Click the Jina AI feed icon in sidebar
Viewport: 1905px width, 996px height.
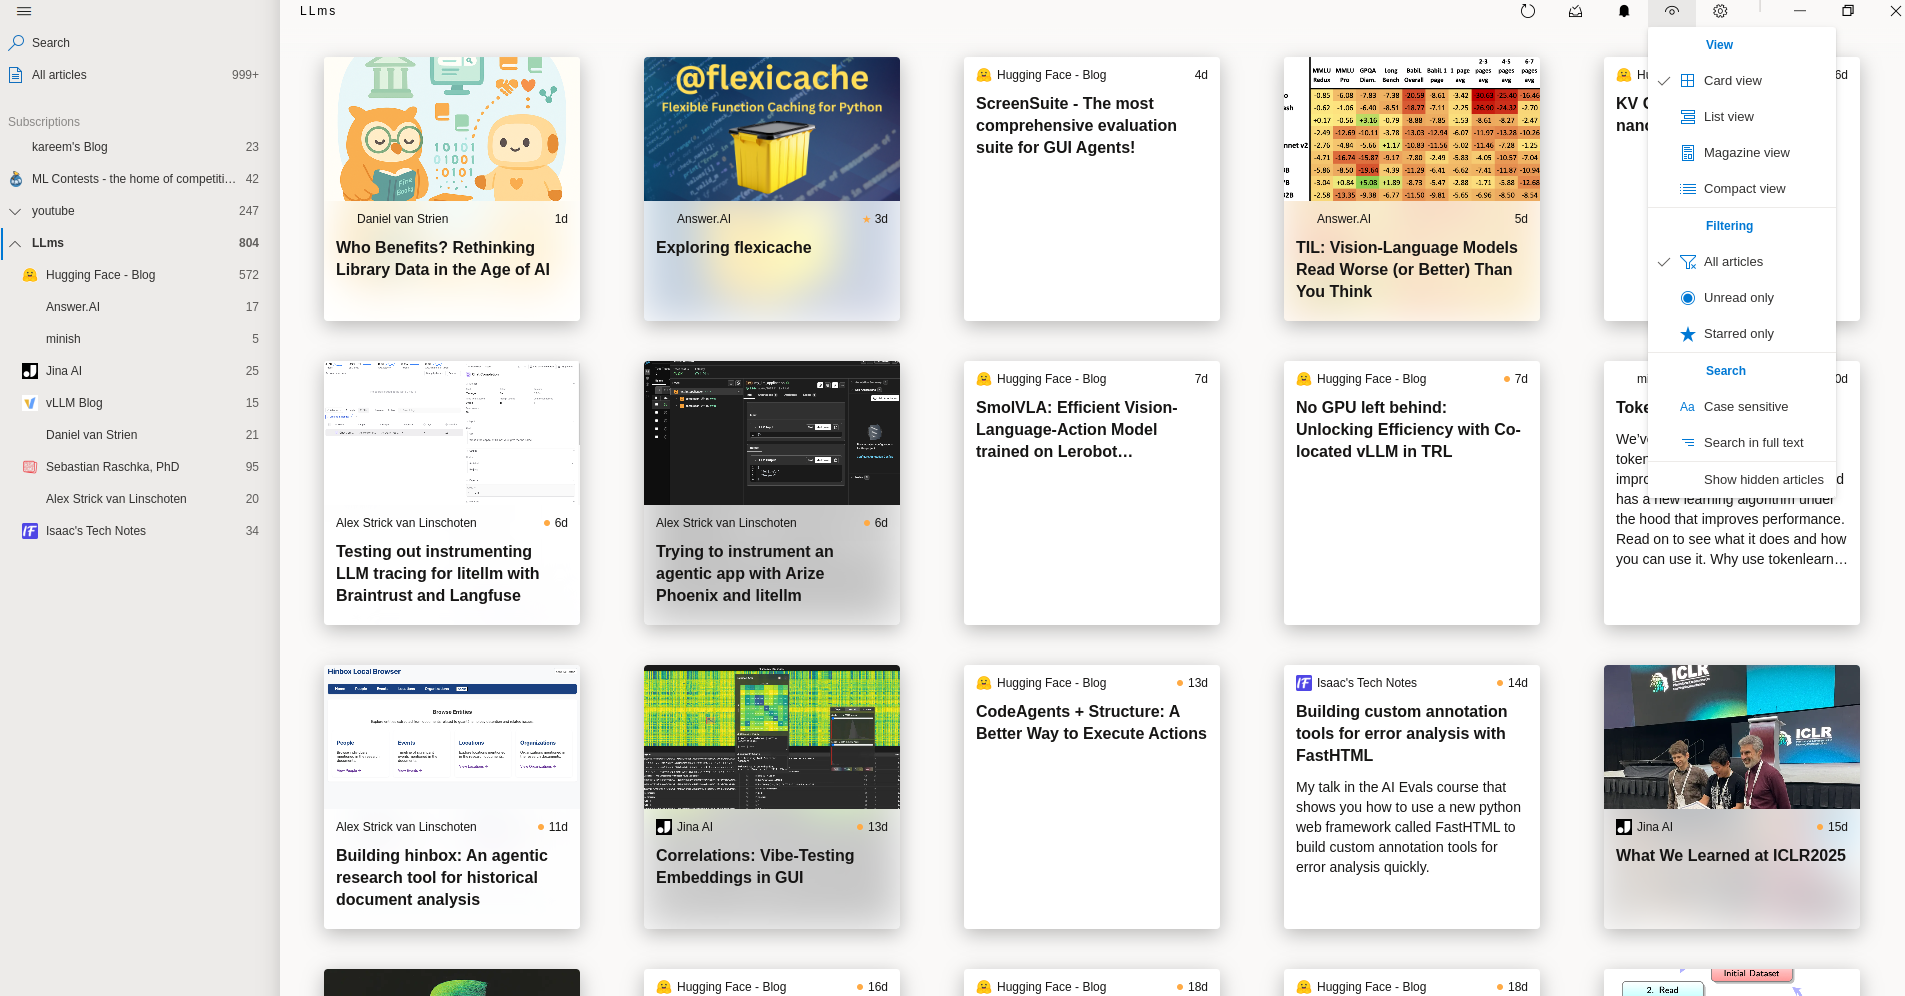click(x=30, y=371)
